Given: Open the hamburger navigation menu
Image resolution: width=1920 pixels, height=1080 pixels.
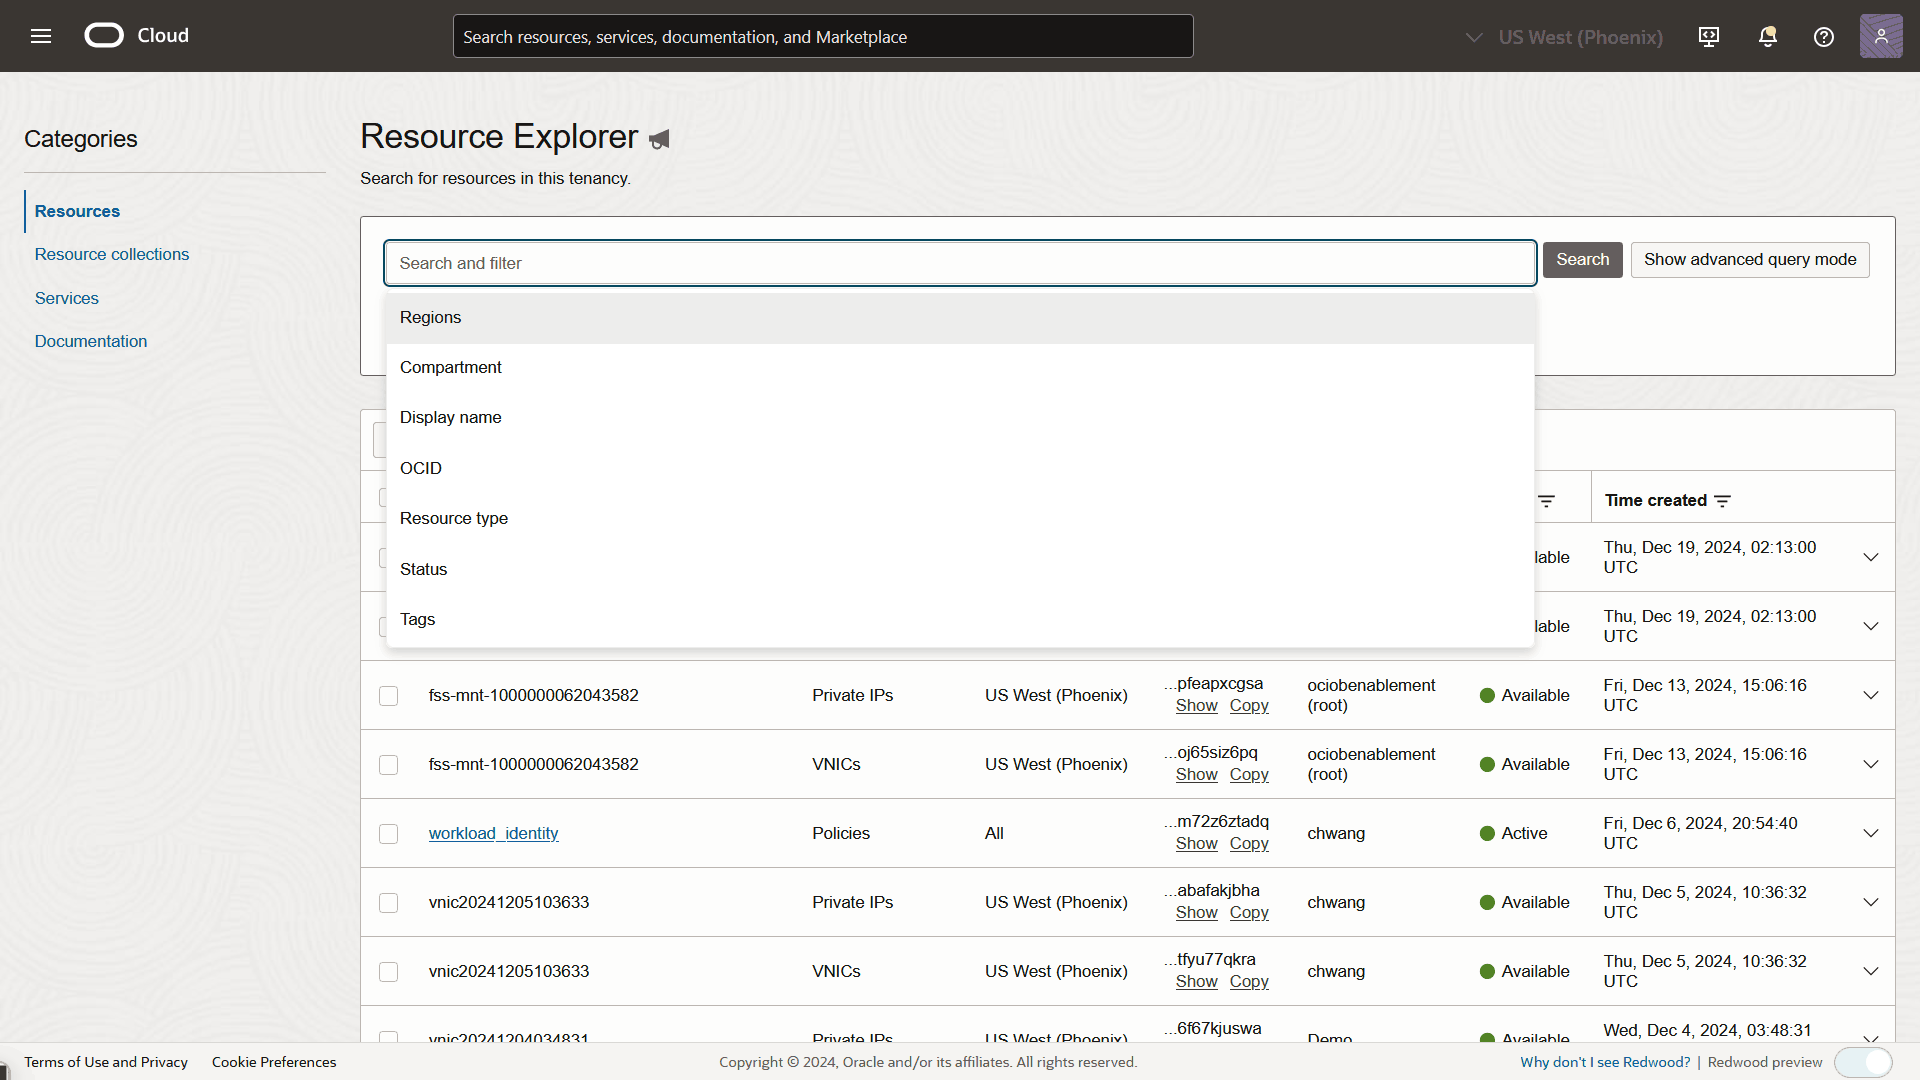Looking at the screenshot, I should point(41,36).
